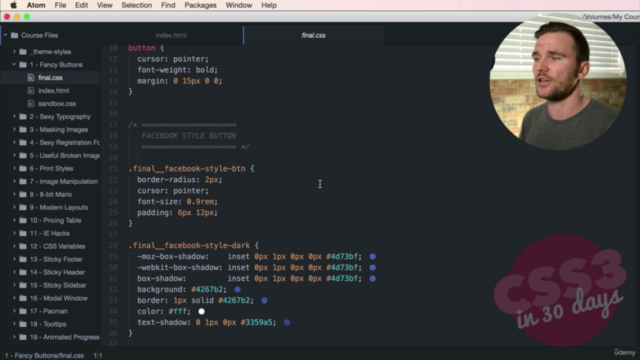640x360 pixels.
Task: Click the 17 - Pacman folder icon
Action: coord(23,311)
